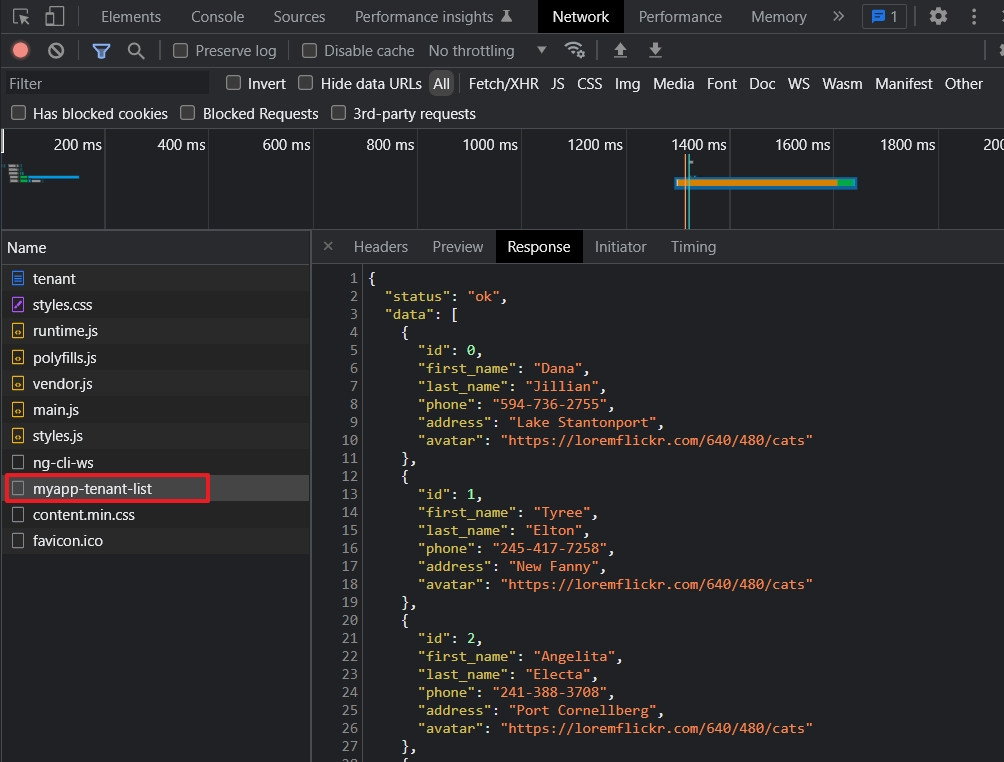Clear the network log

56,51
